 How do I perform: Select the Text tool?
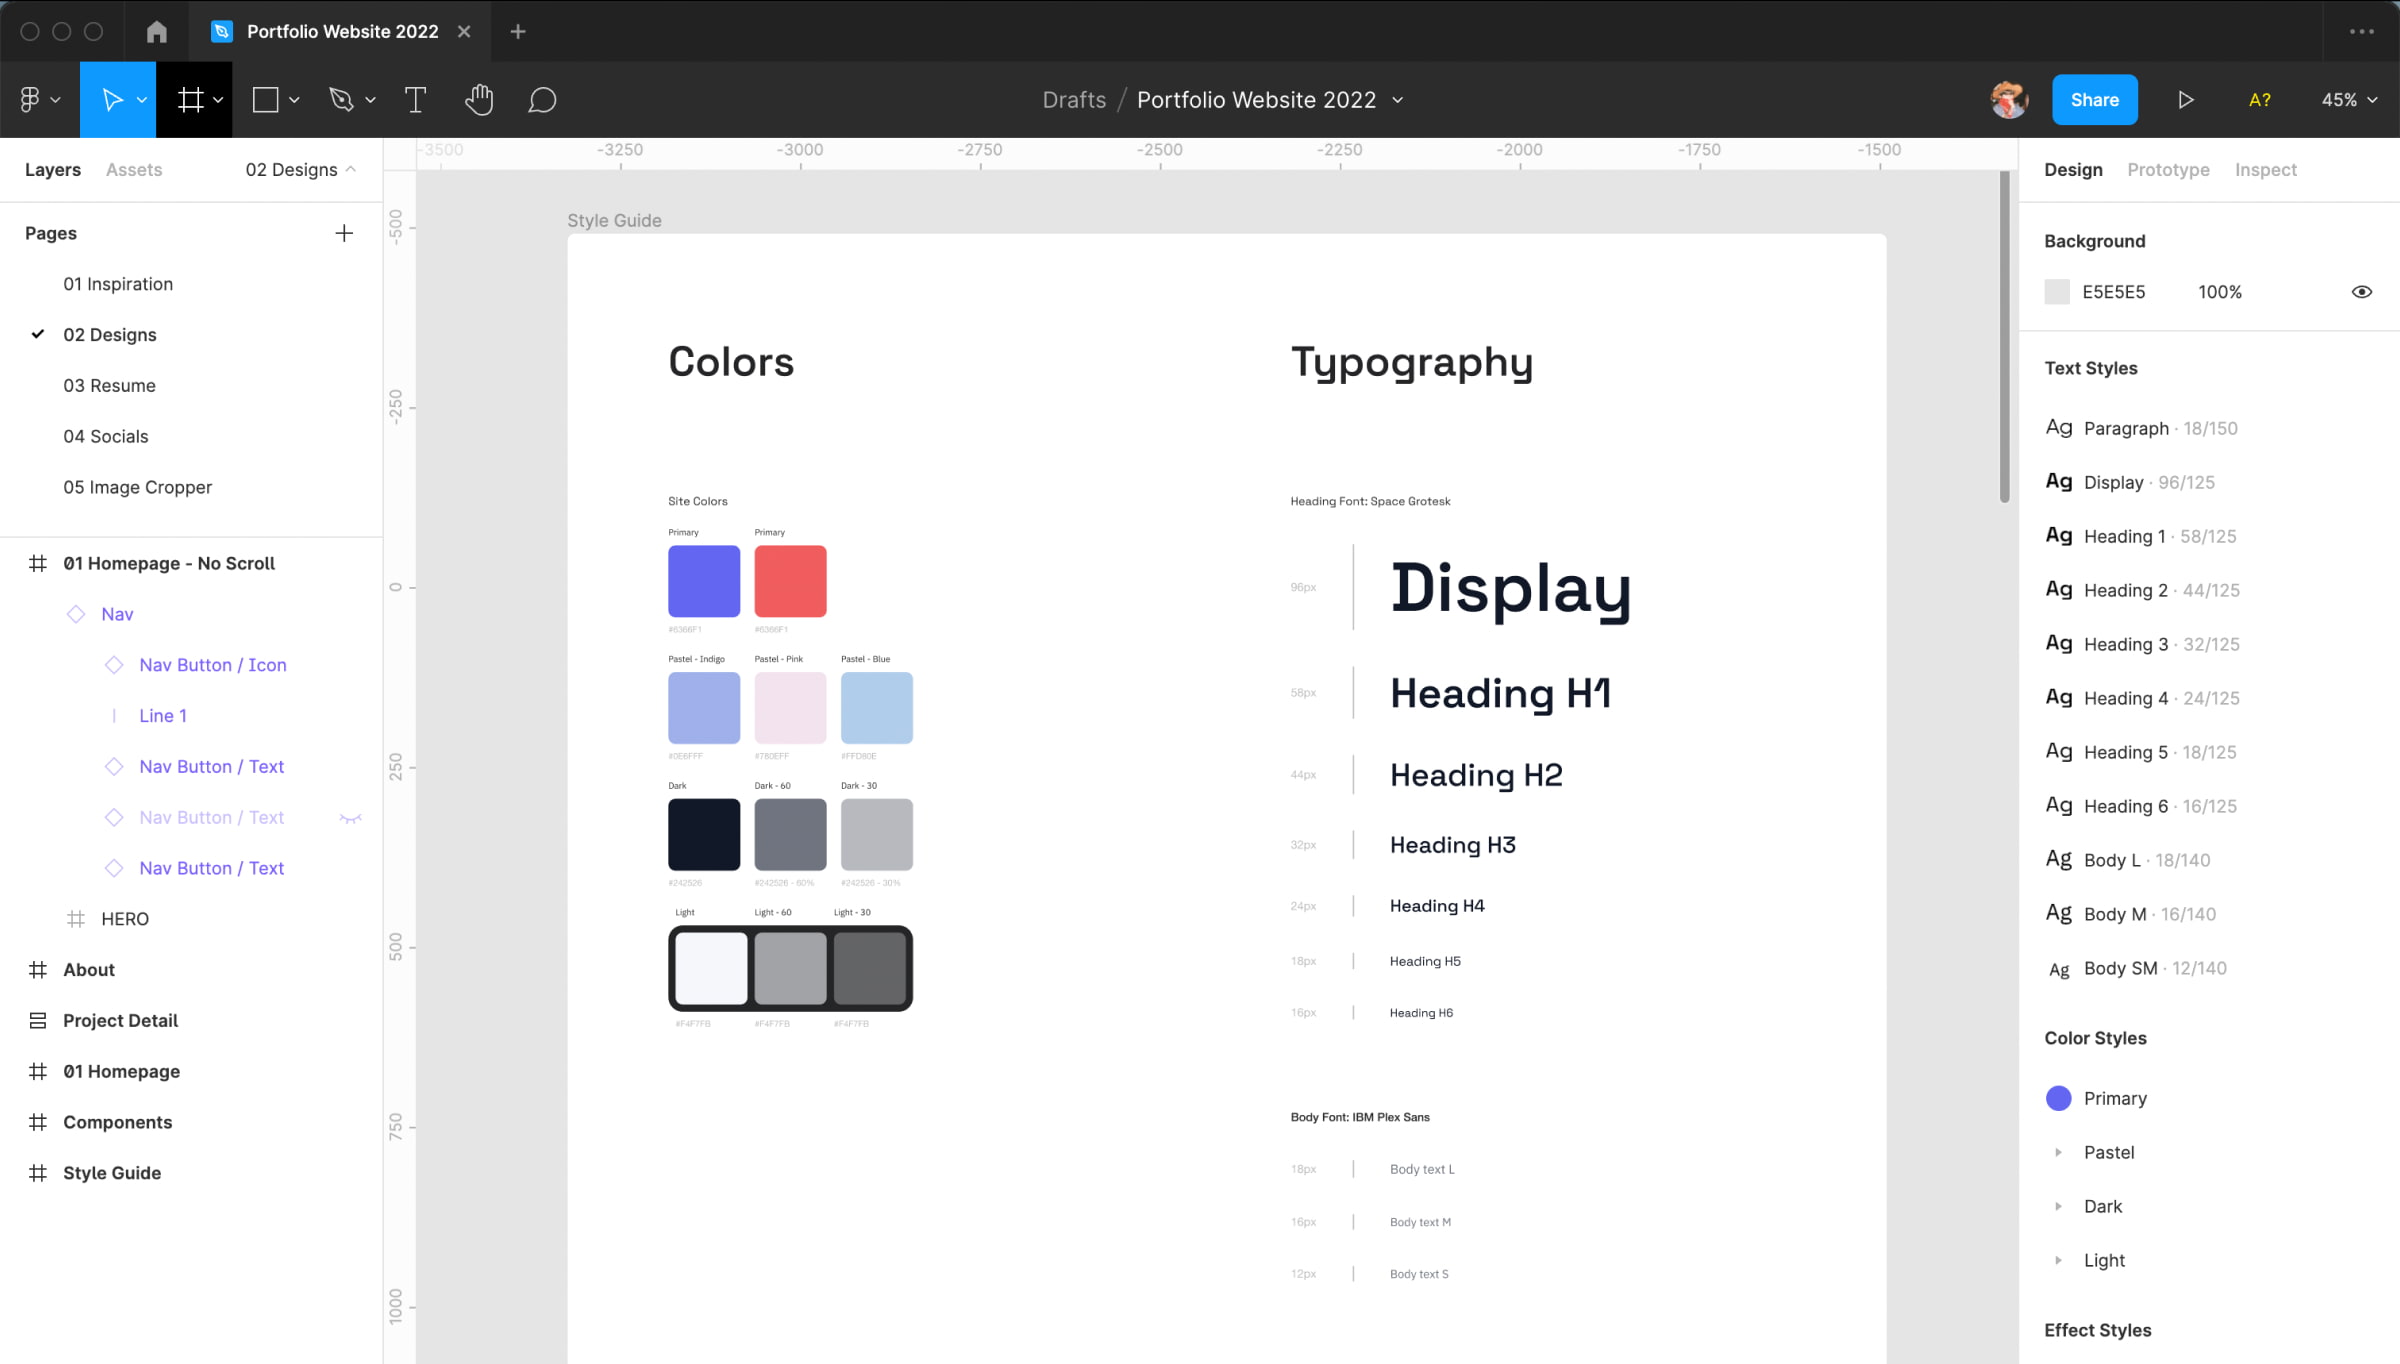415,100
